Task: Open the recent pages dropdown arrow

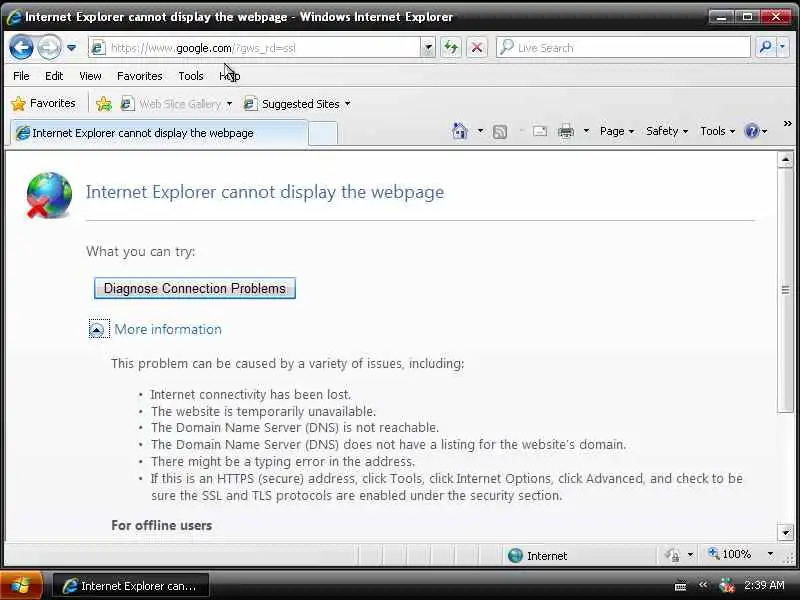Action: pos(71,47)
